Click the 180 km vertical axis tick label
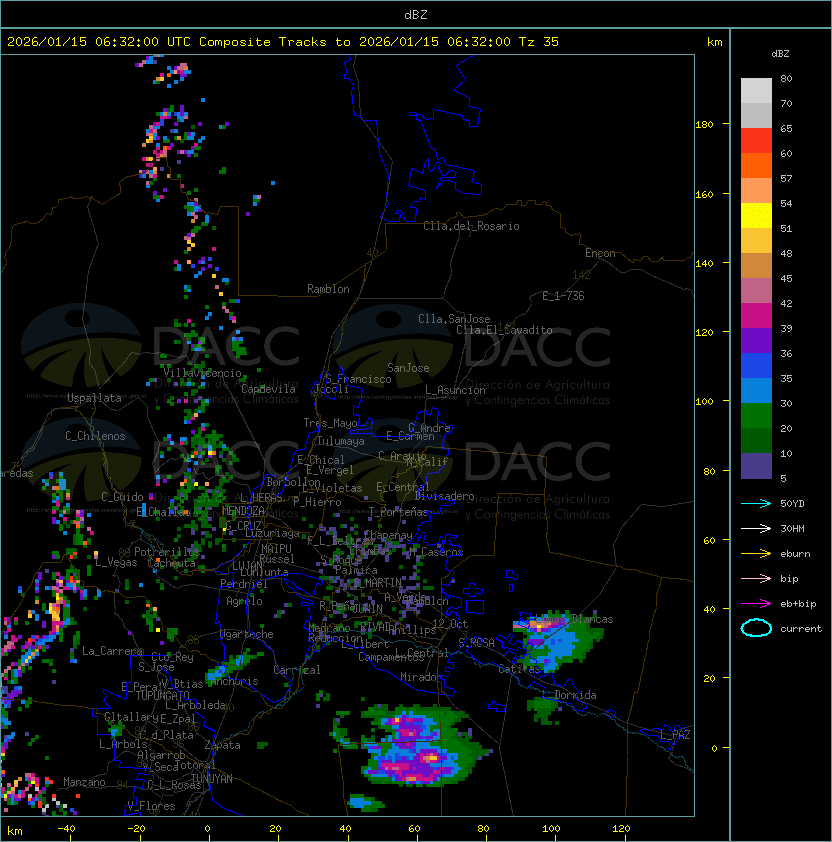This screenshot has width=832, height=842. point(704,124)
